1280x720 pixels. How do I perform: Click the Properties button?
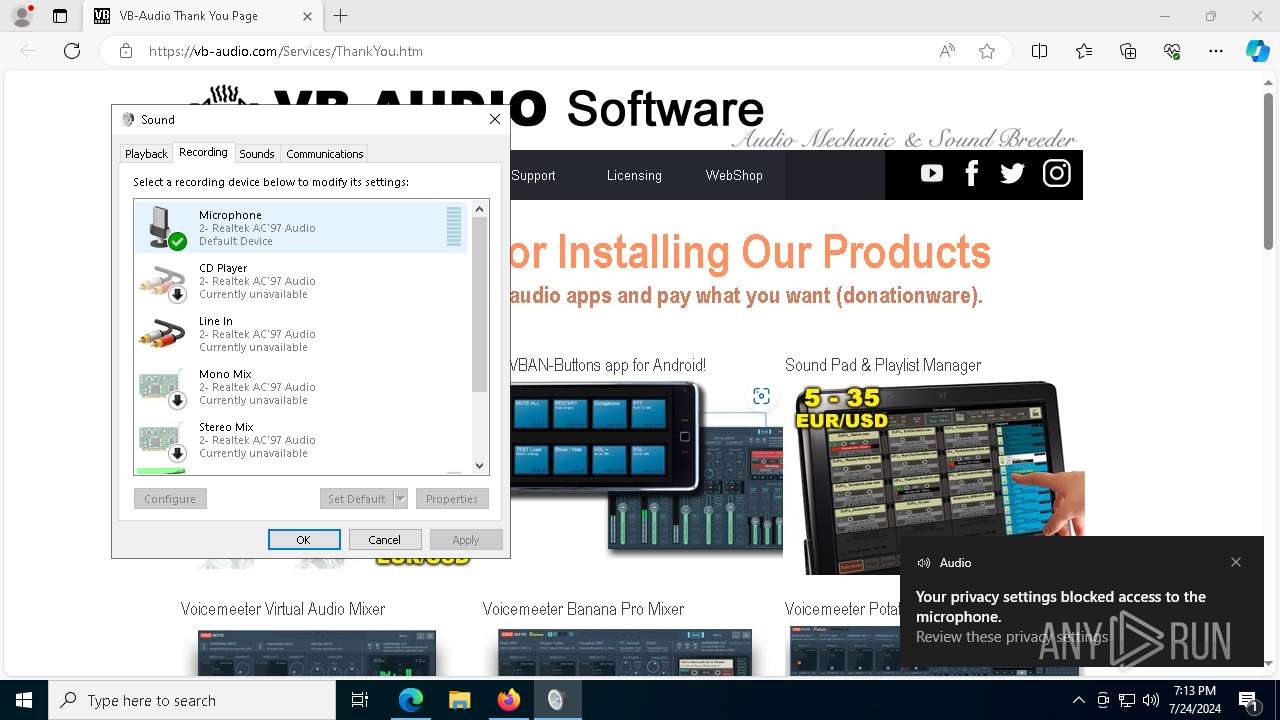pos(452,498)
